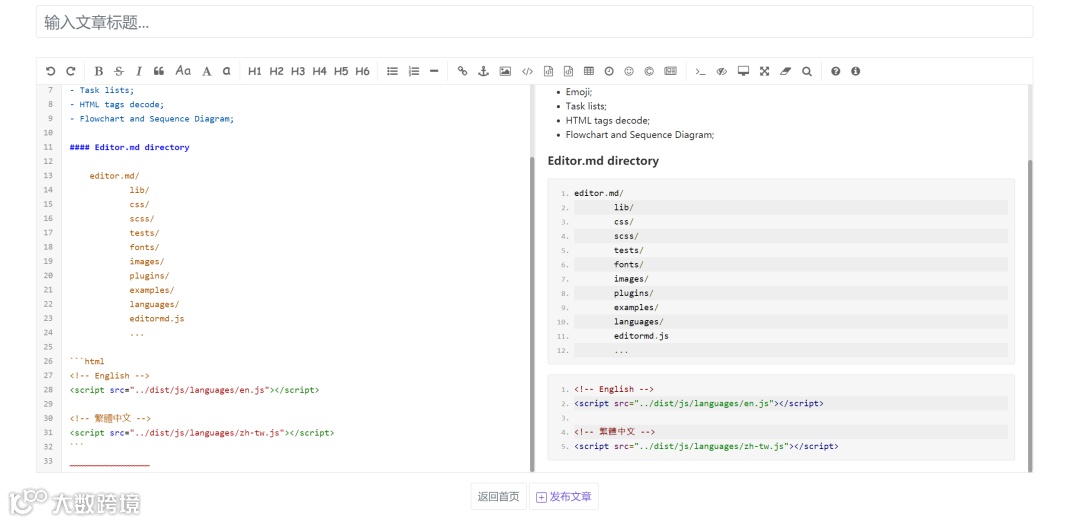Image resolution: width=1080 pixels, height=523 pixels.
Task: Click 'Flowchart and Sequence Diagram;' in preview
Action: click(640, 135)
